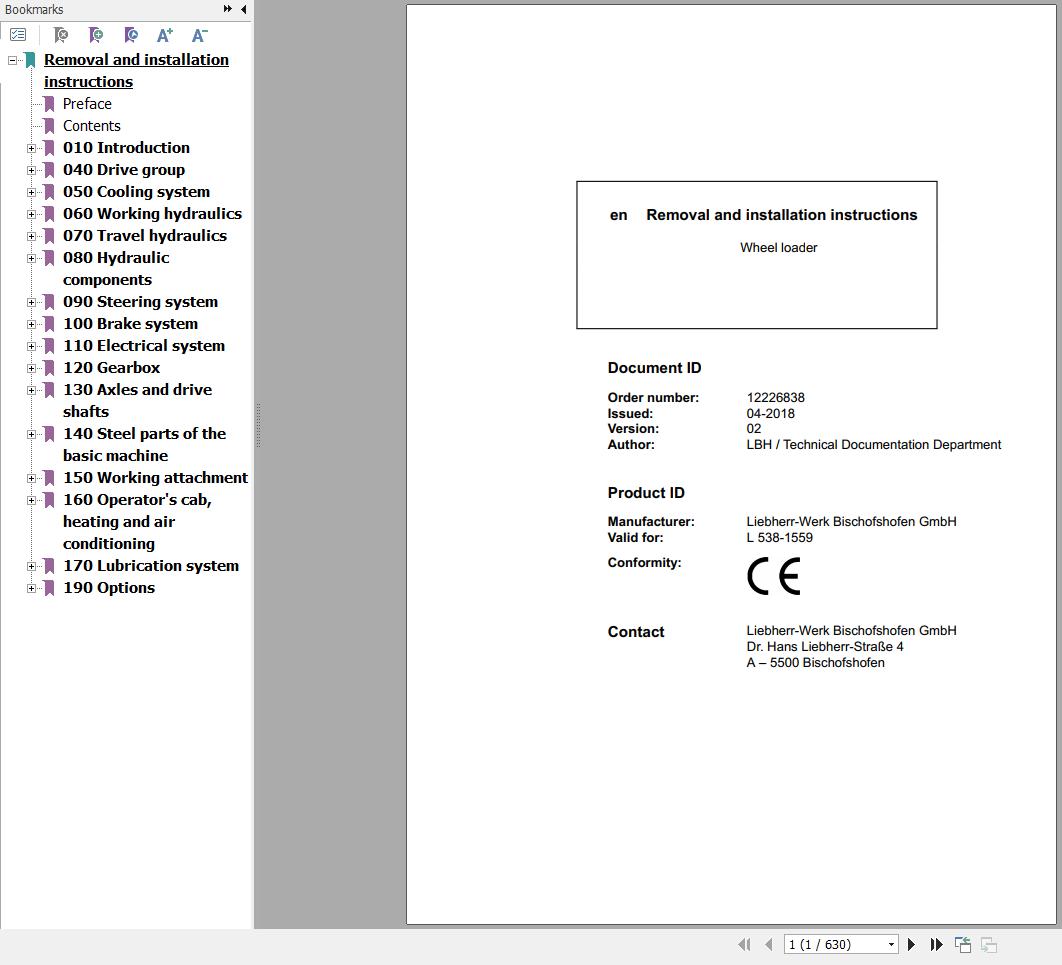
Task: Jump to 140 Steel parts of basic machine
Action: (144, 445)
